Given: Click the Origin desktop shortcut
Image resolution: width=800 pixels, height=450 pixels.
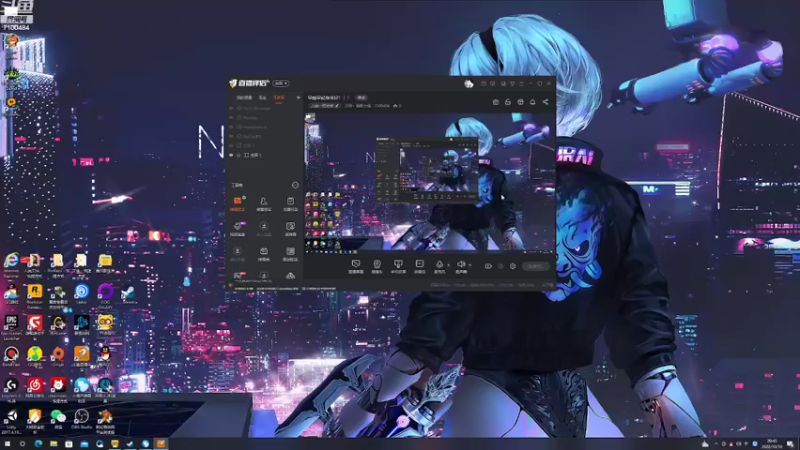Looking at the screenshot, I should click(58, 356).
